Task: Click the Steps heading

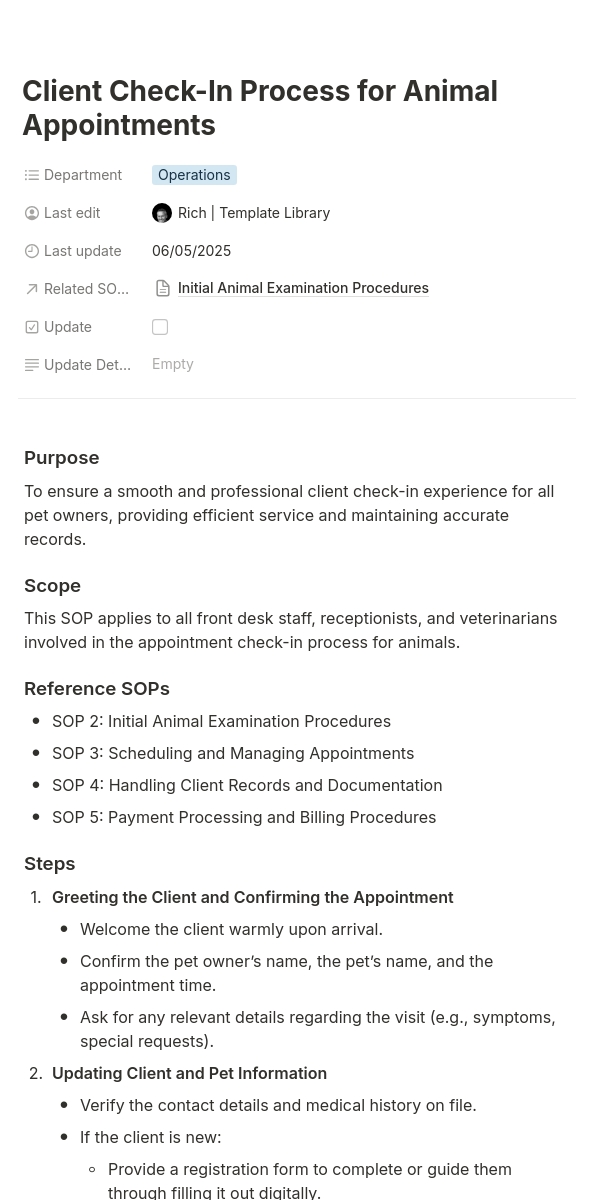Action: 50,864
